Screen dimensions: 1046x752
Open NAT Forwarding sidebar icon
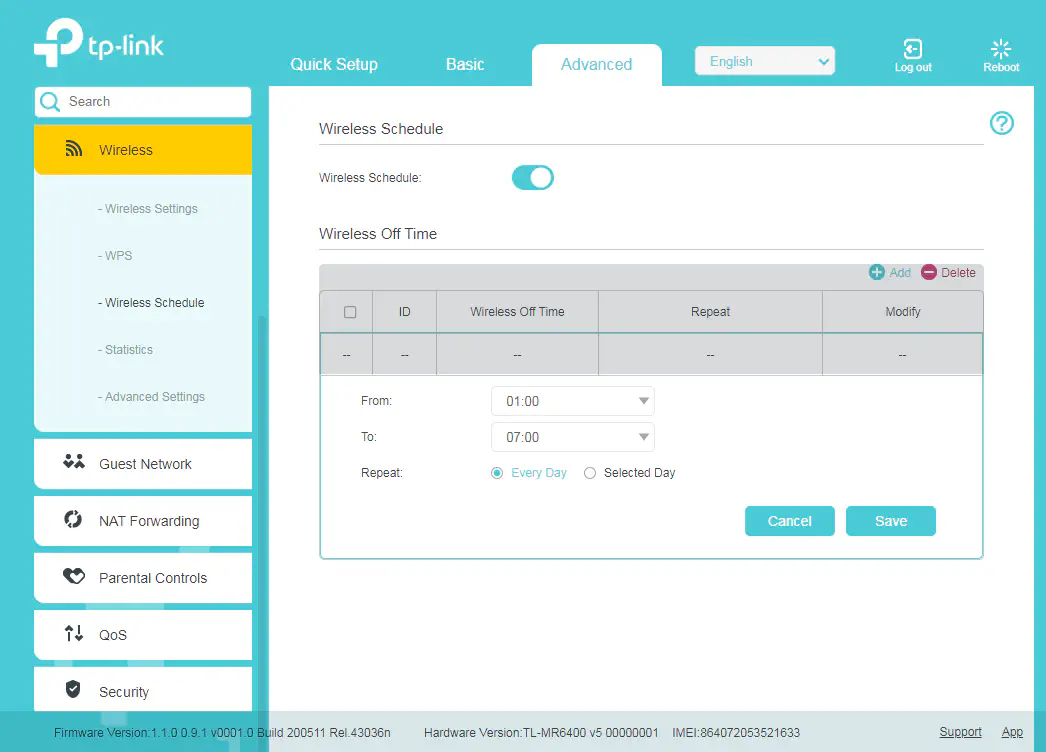(73, 520)
